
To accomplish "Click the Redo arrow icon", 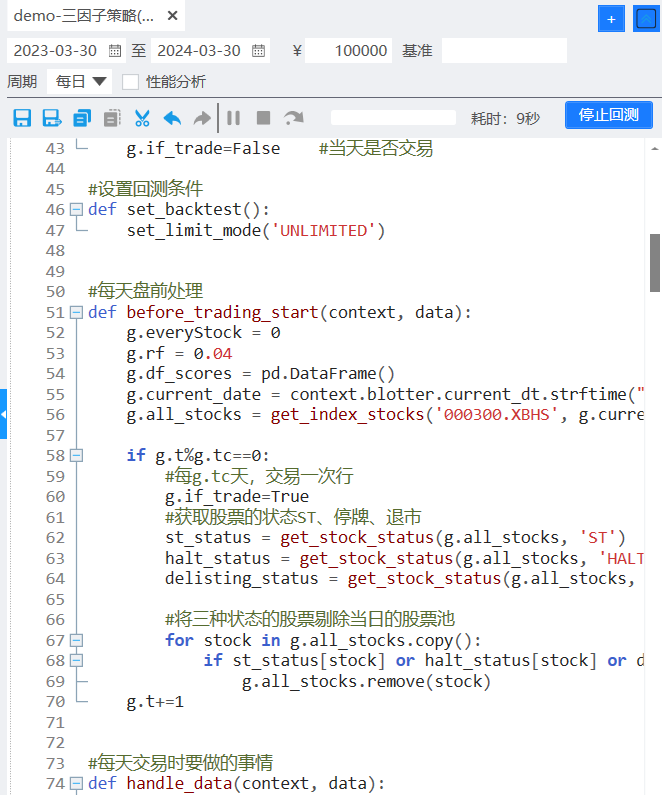I will (202, 118).
